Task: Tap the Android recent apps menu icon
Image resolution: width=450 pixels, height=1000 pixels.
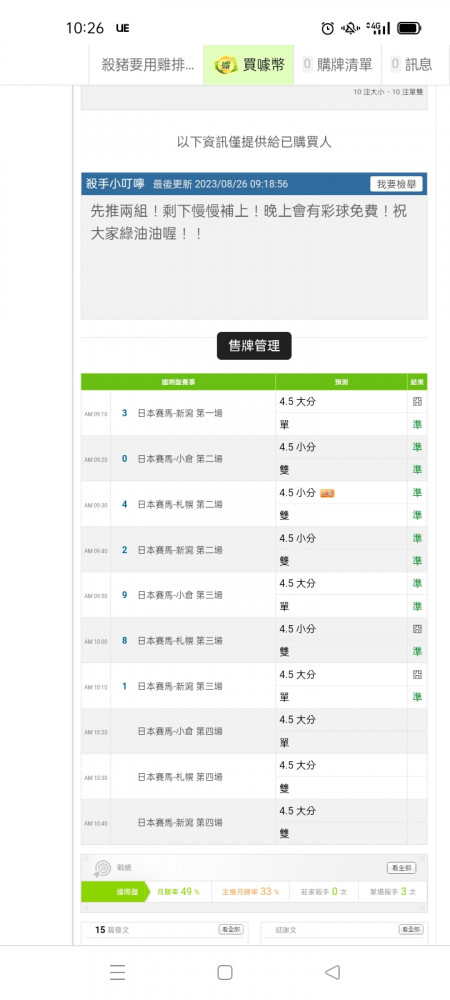Action: pyautogui.click(x=117, y=972)
